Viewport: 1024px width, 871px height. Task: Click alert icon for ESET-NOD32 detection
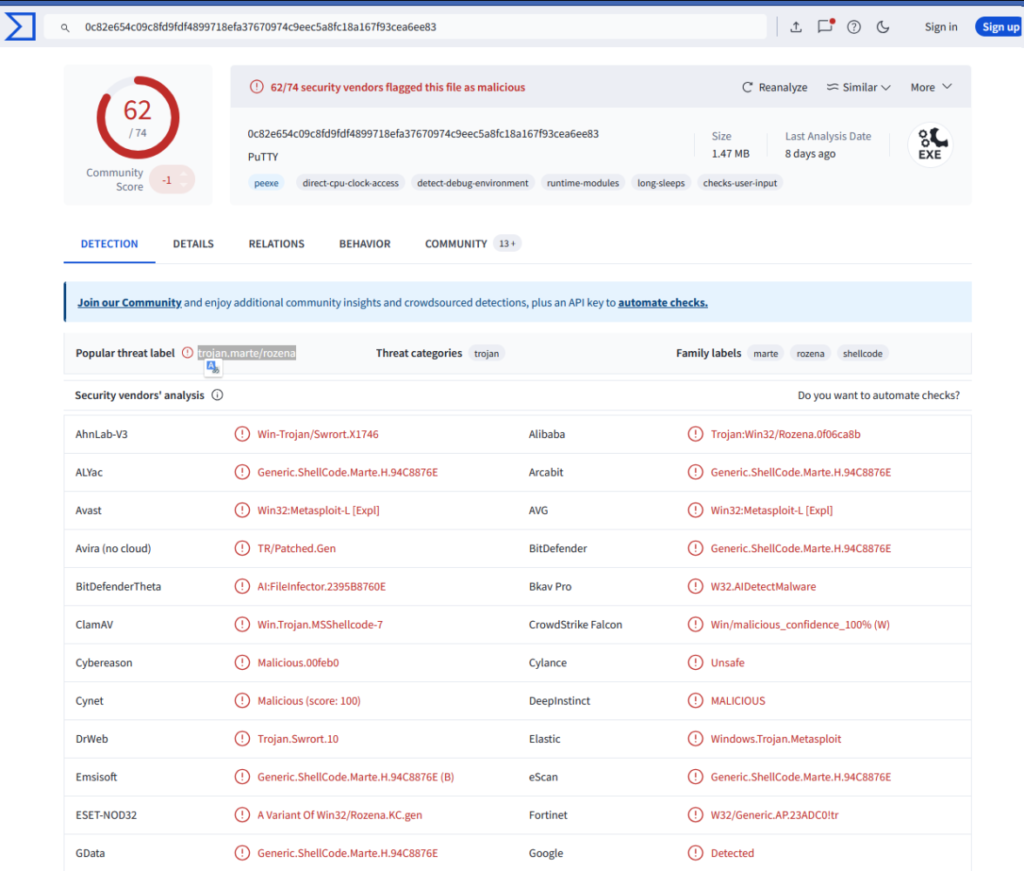pyautogui.click(x=242, y=815)
